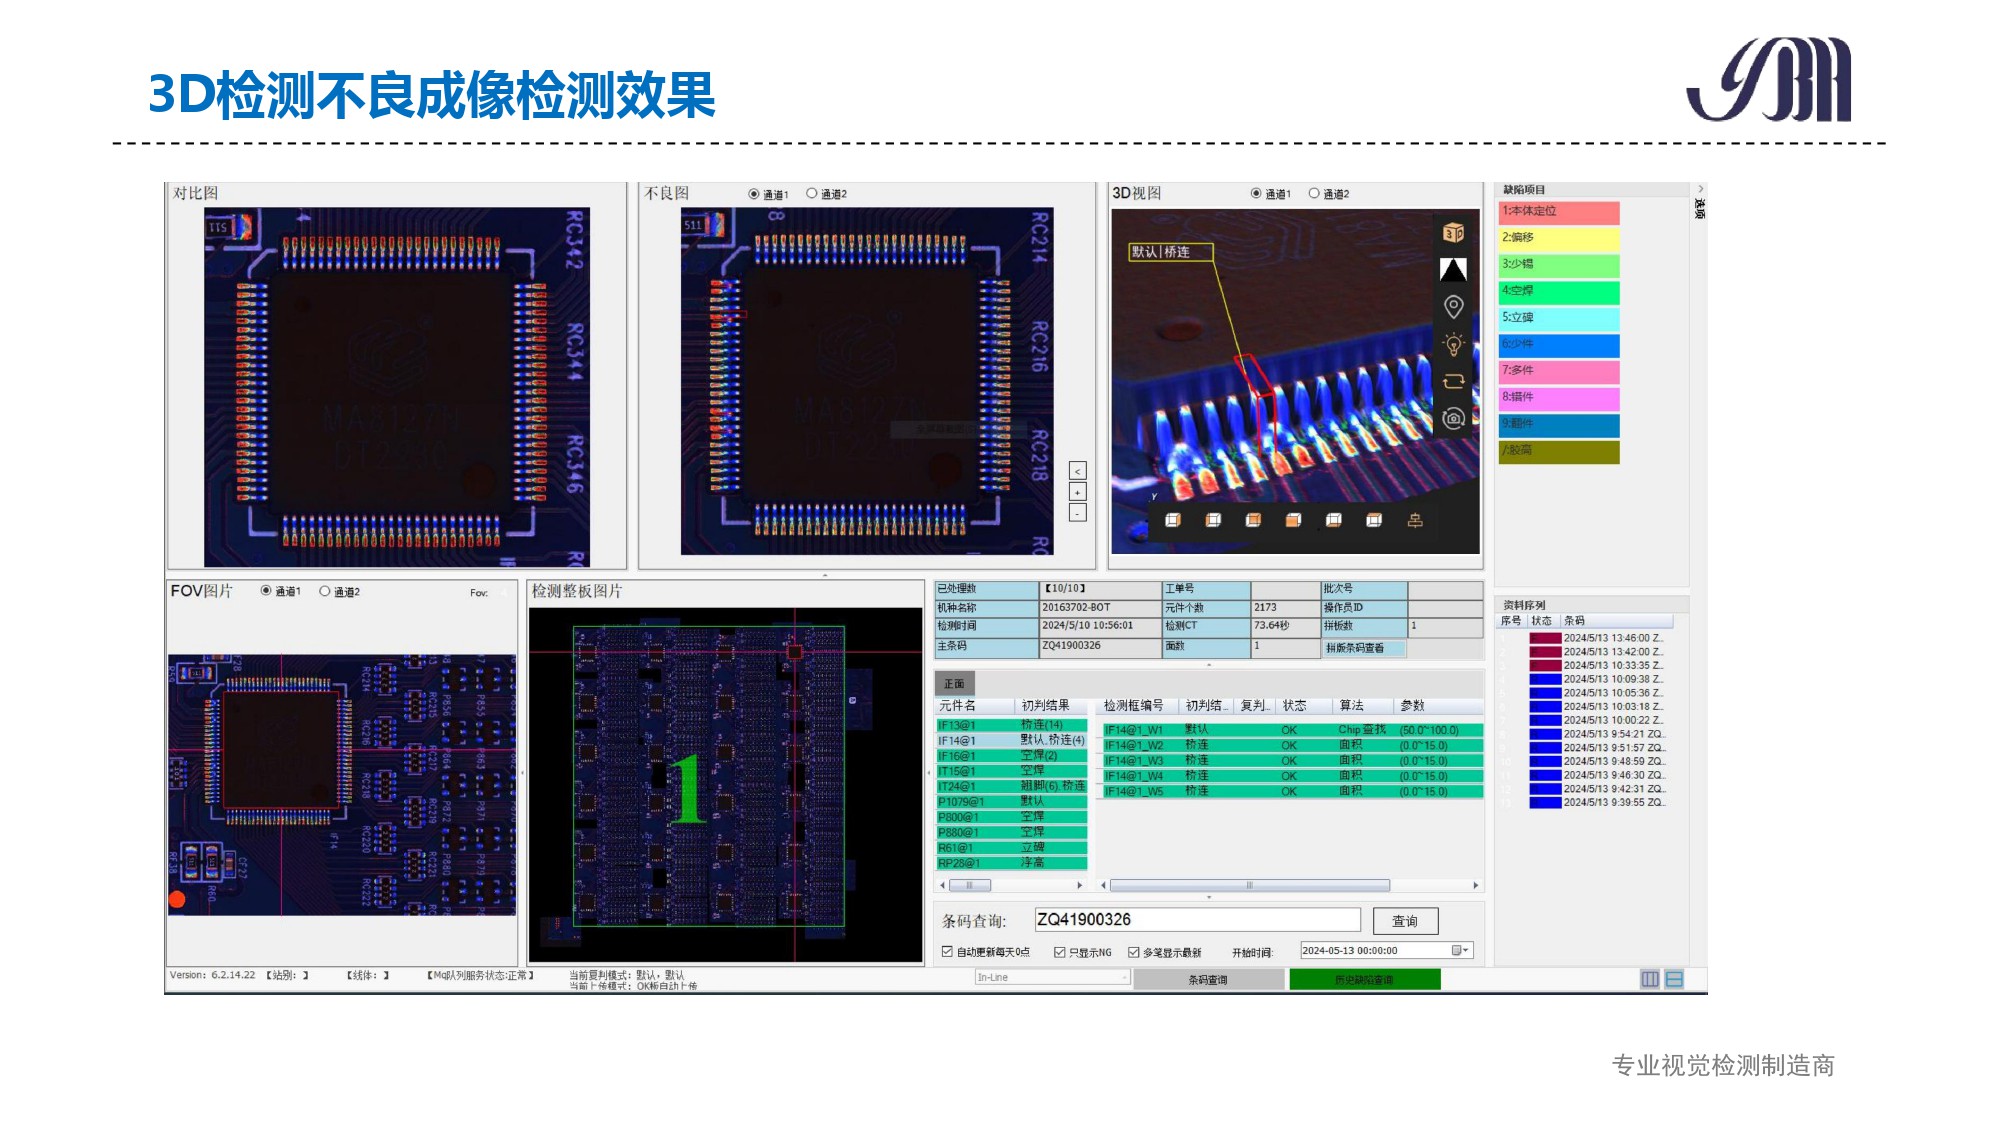Select 通道2 radio in 3D视图 panel
Screen dimensions: 2000x1125
pyautogui.click(x=1314, y=193)
